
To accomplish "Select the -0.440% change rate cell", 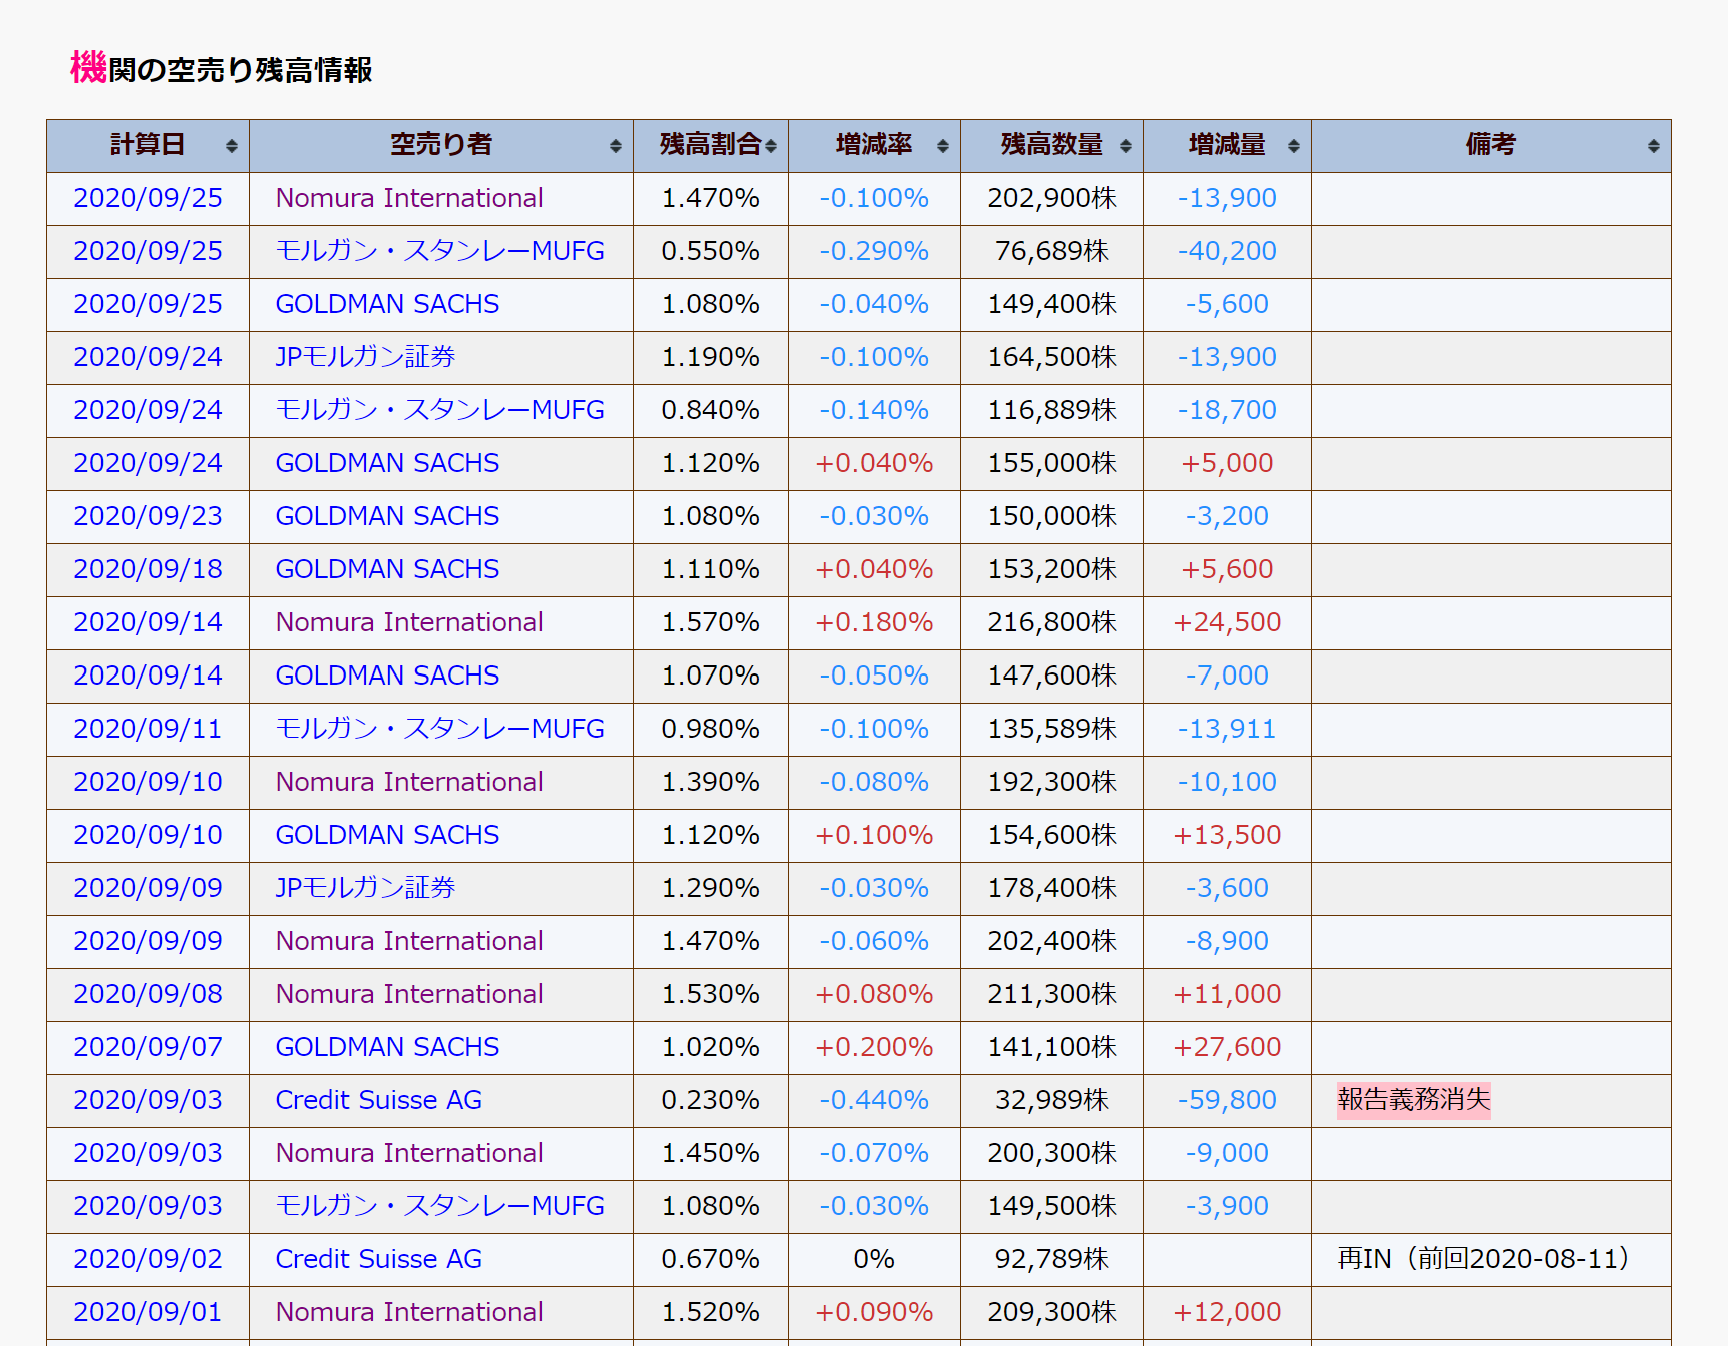I will tap(874, 1100).
